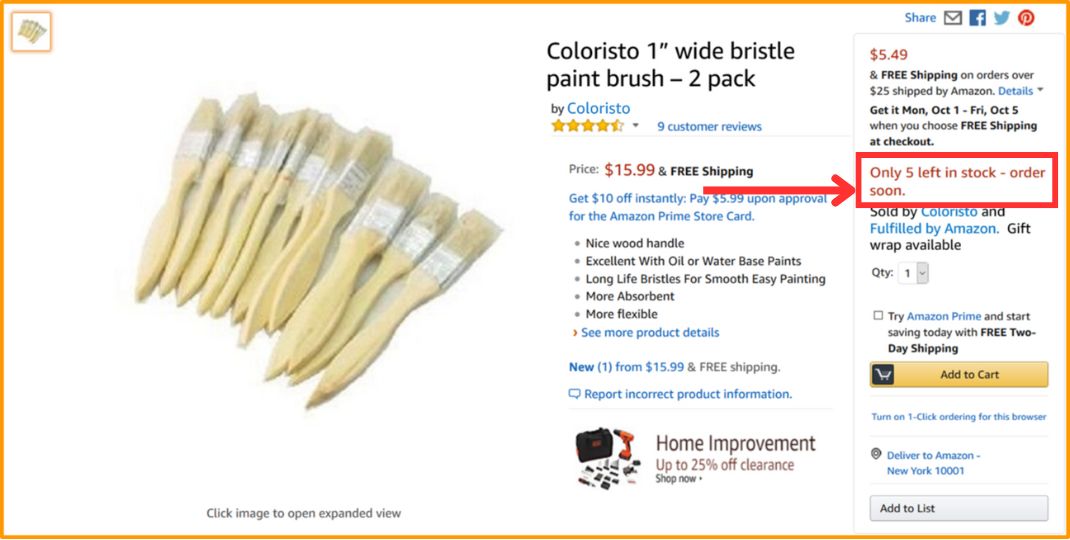Turn on 1-Click ordering for this browser
1070x540 pixels.
pyautogui.click(x=959, y=416)
